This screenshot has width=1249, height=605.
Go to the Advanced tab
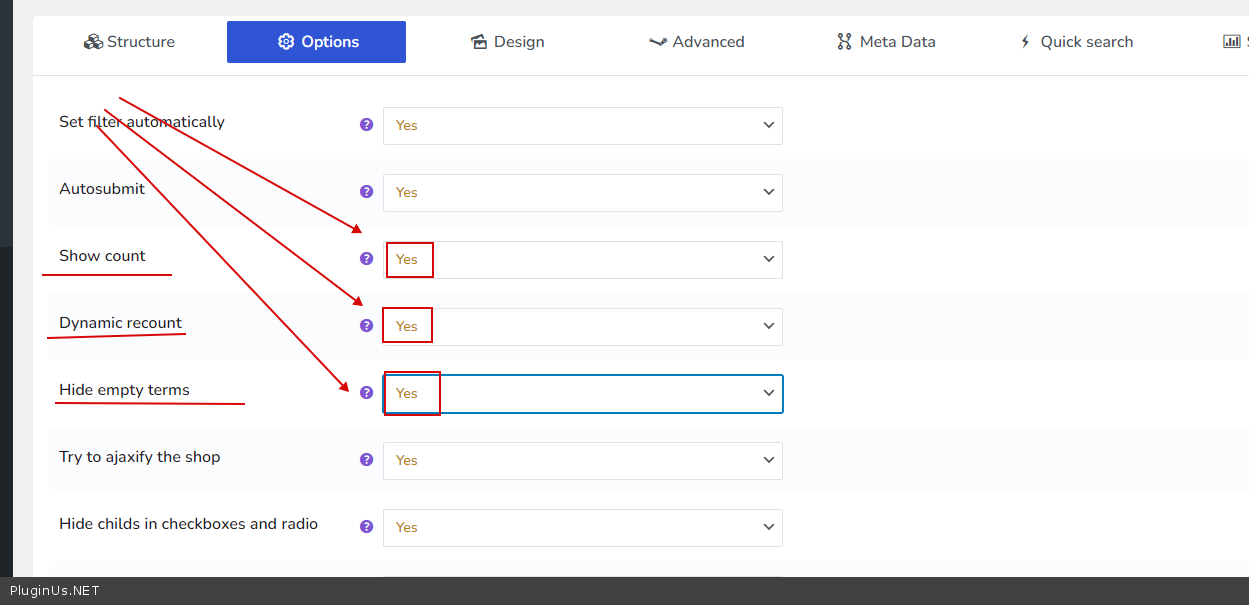point(696,42)
